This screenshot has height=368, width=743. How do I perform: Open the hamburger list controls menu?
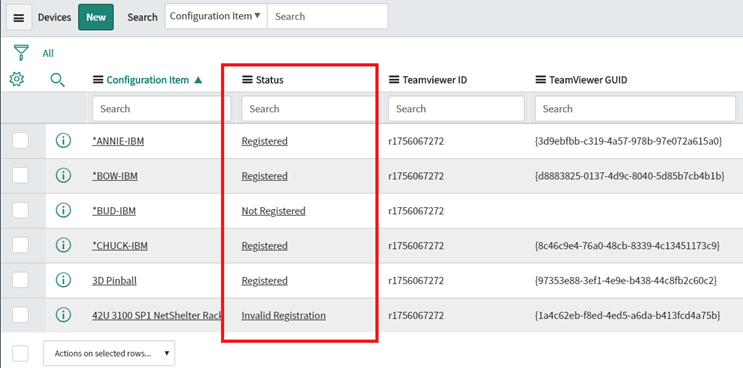tap(18, 18)
